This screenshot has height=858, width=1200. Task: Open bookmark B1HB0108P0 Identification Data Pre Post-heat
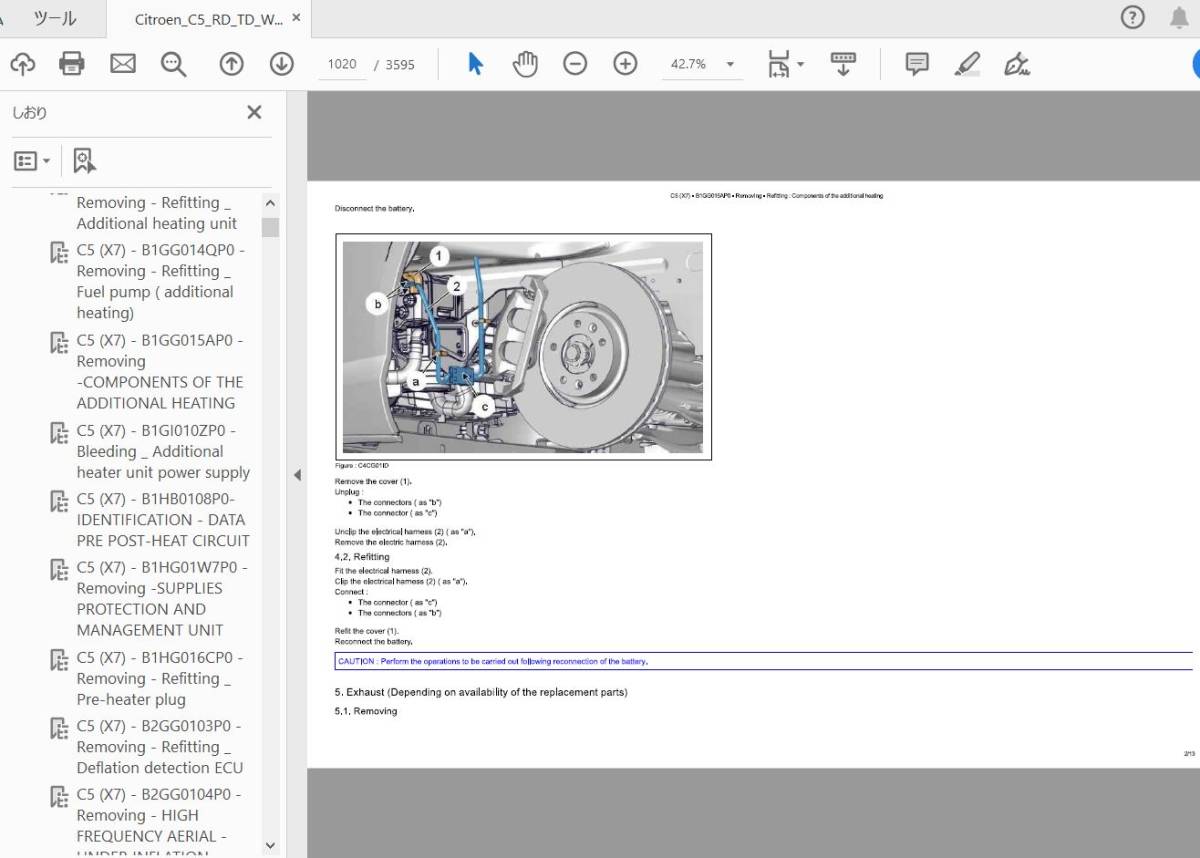point(163,519)
